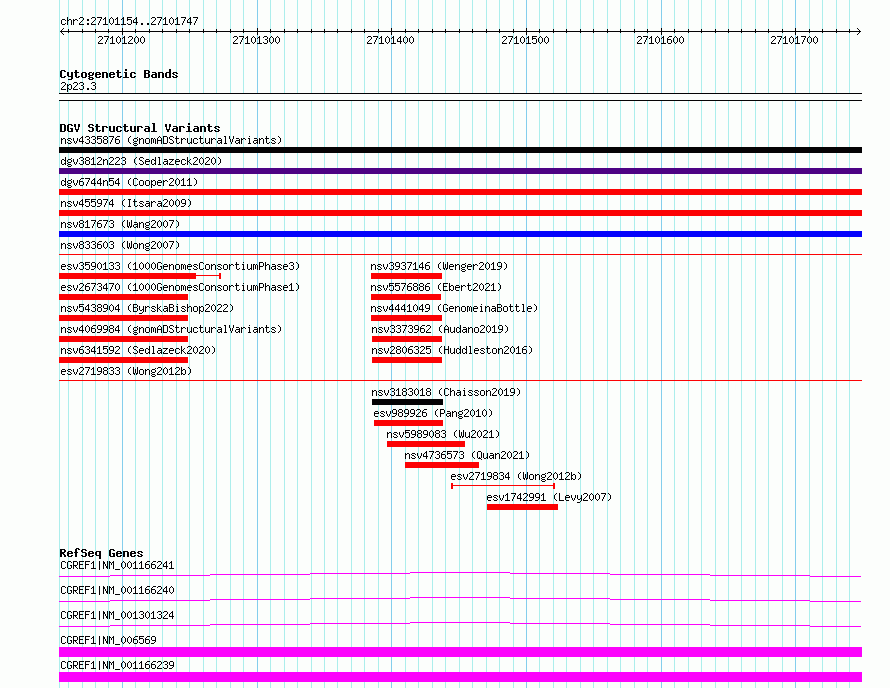Image resolution: width=890 pixels, height=688 pixels.
Task: Click the RefSeq Genes track title
Action: (101, 553)
